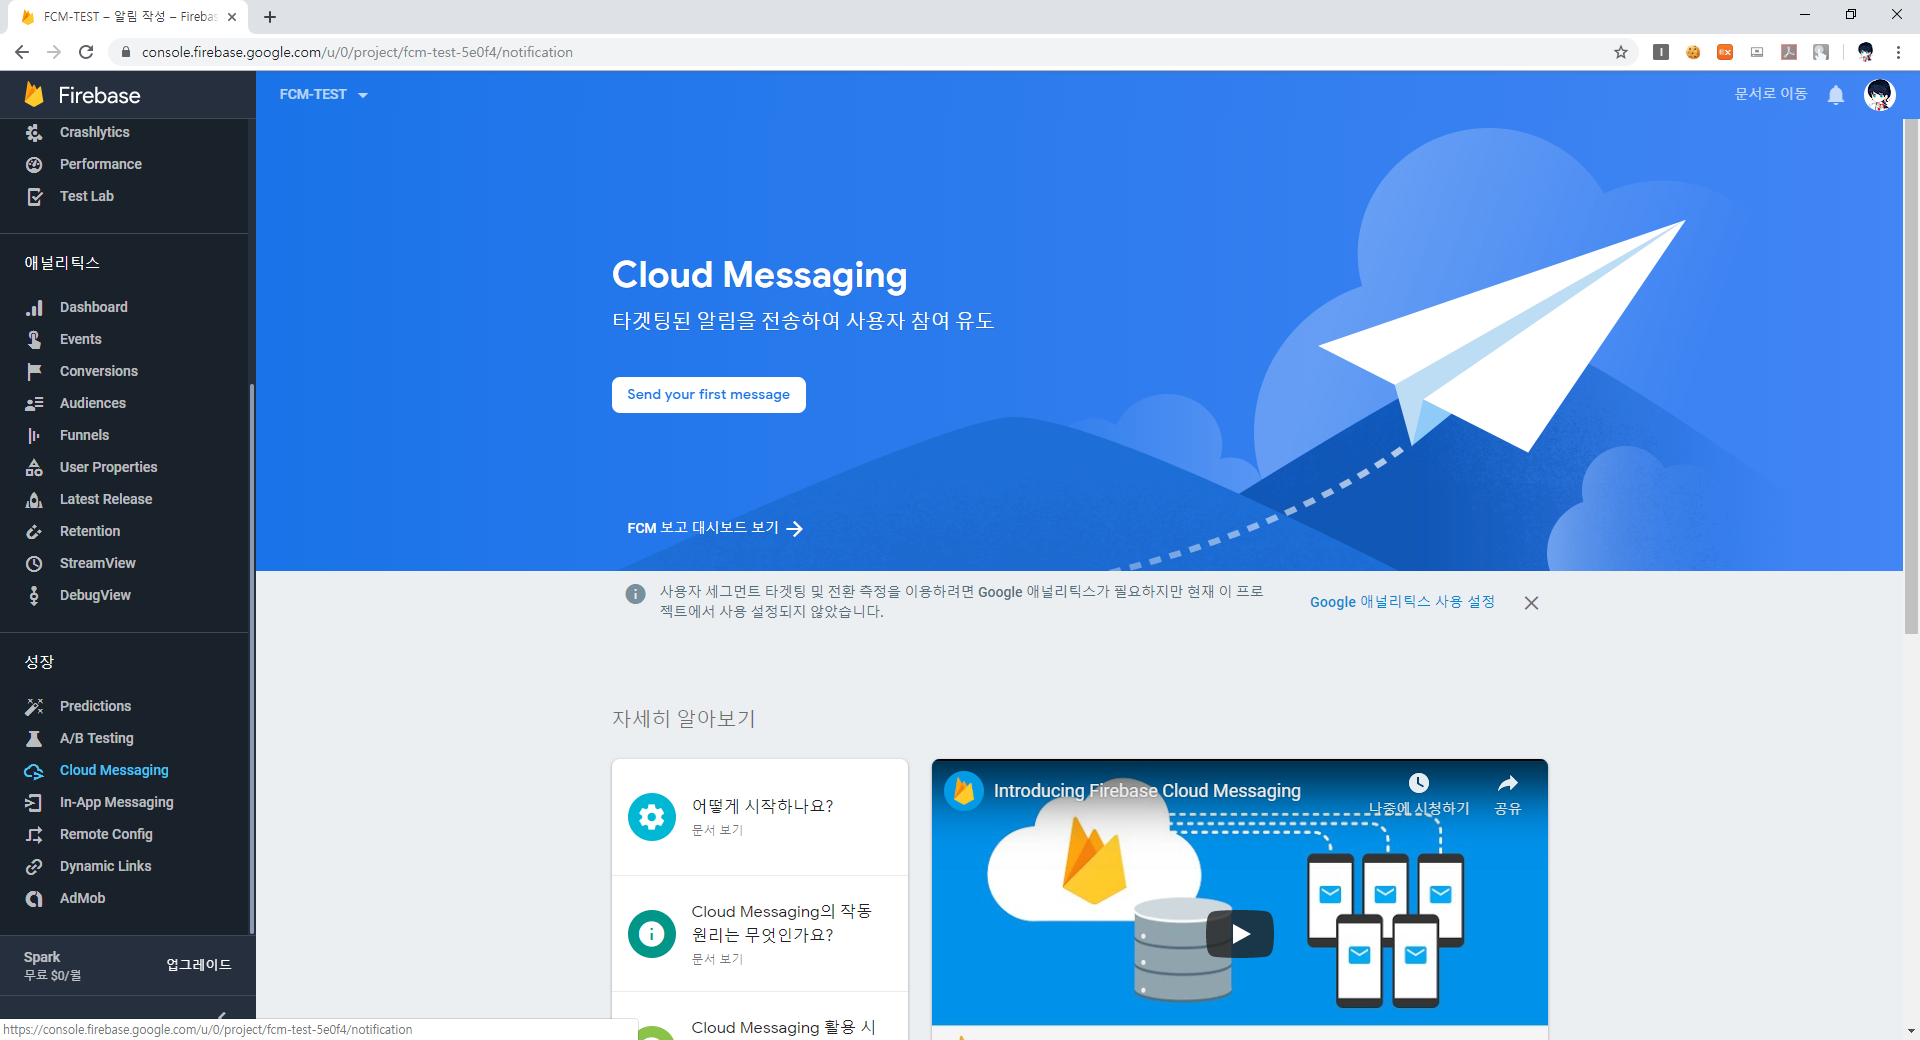Click Google 애널리틱스 사용 설정 link
This screenshot has height=1040, width=1920.
point(1402,602)
